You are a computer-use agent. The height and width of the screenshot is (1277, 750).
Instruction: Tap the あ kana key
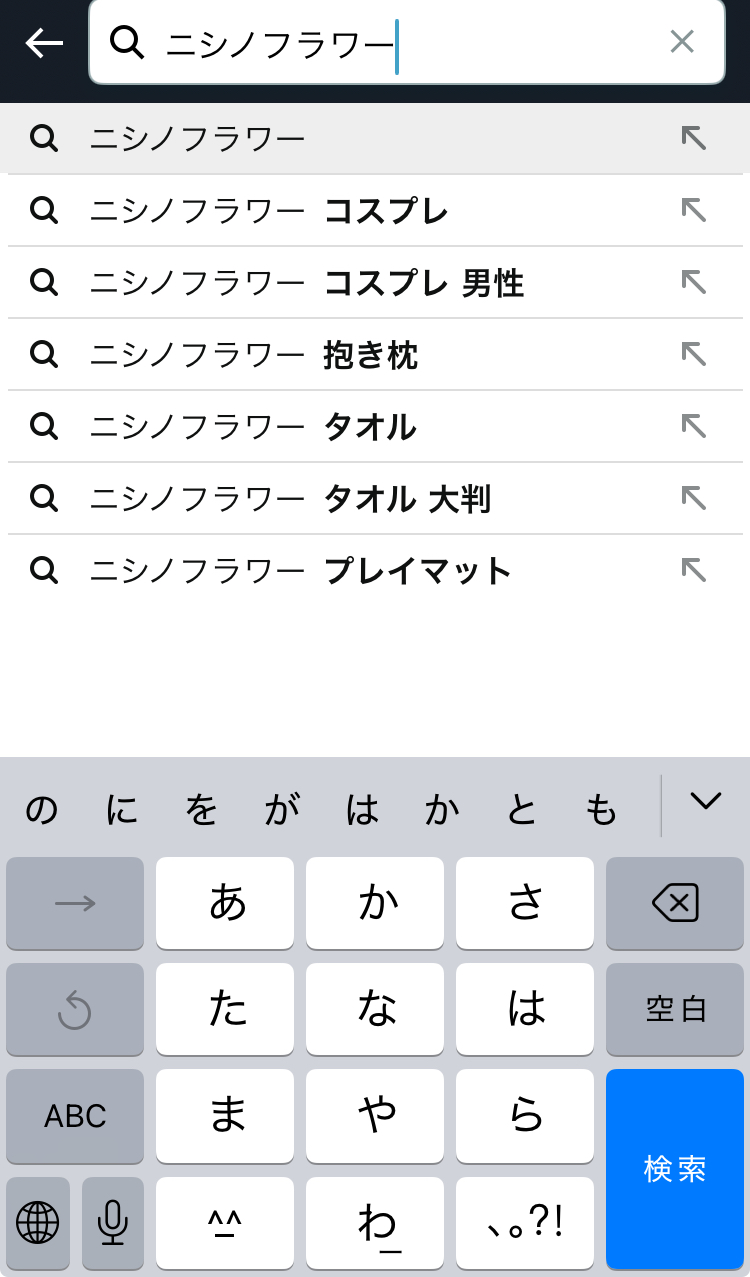[x=225, y=904]
